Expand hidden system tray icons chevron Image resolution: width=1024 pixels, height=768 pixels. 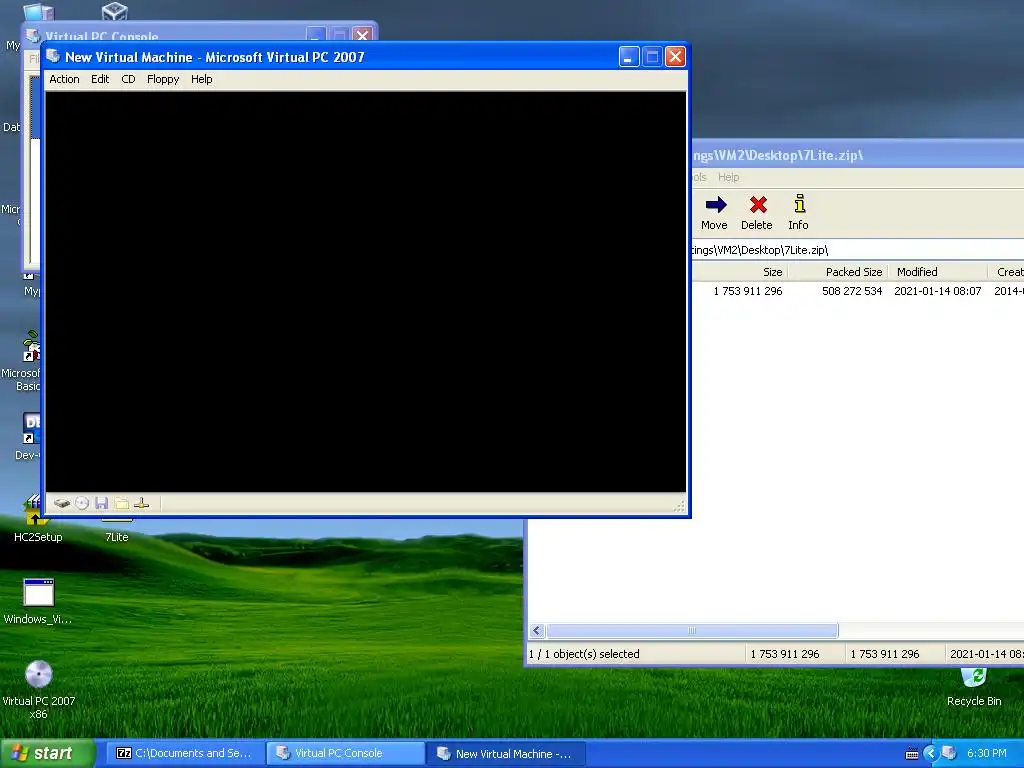[930, 754]
